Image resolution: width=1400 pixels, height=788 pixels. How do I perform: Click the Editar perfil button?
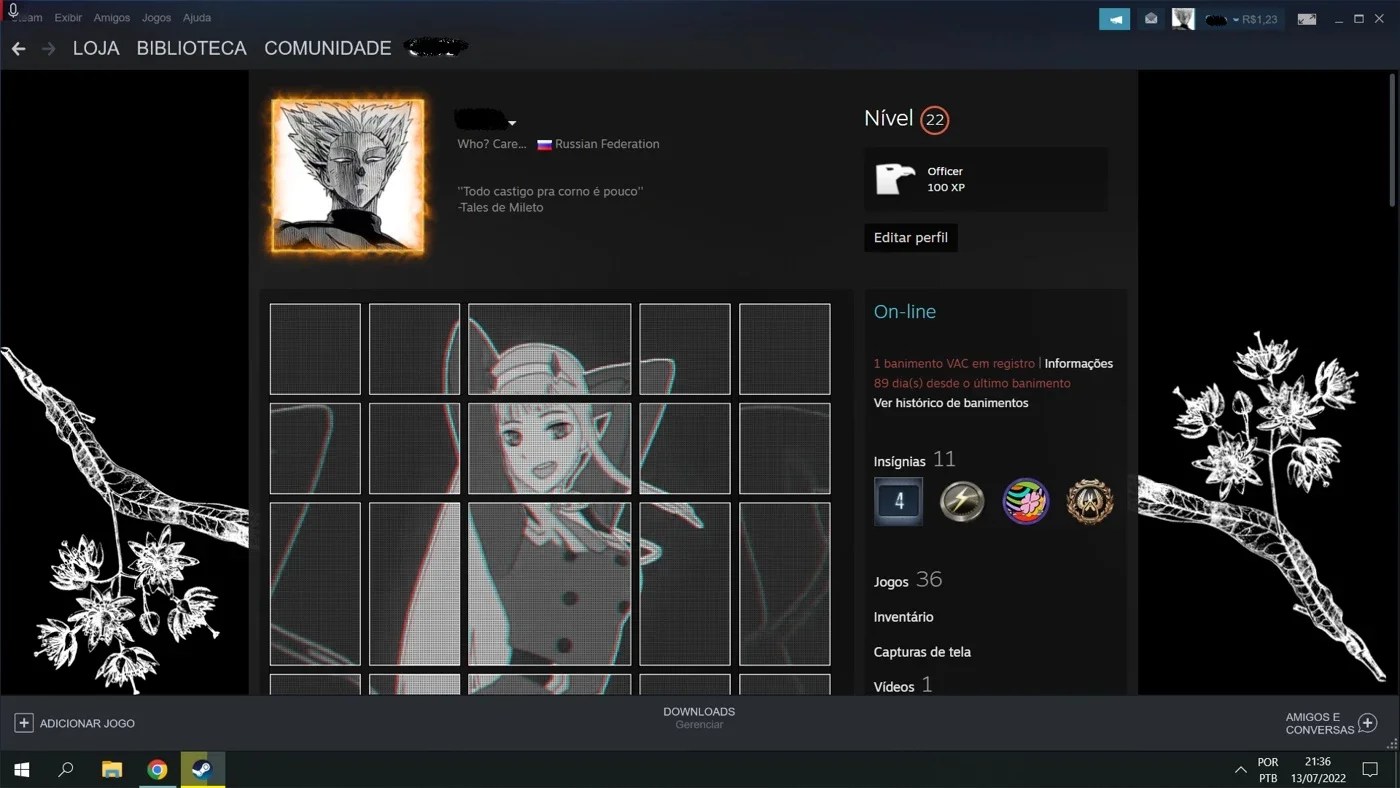911,238
